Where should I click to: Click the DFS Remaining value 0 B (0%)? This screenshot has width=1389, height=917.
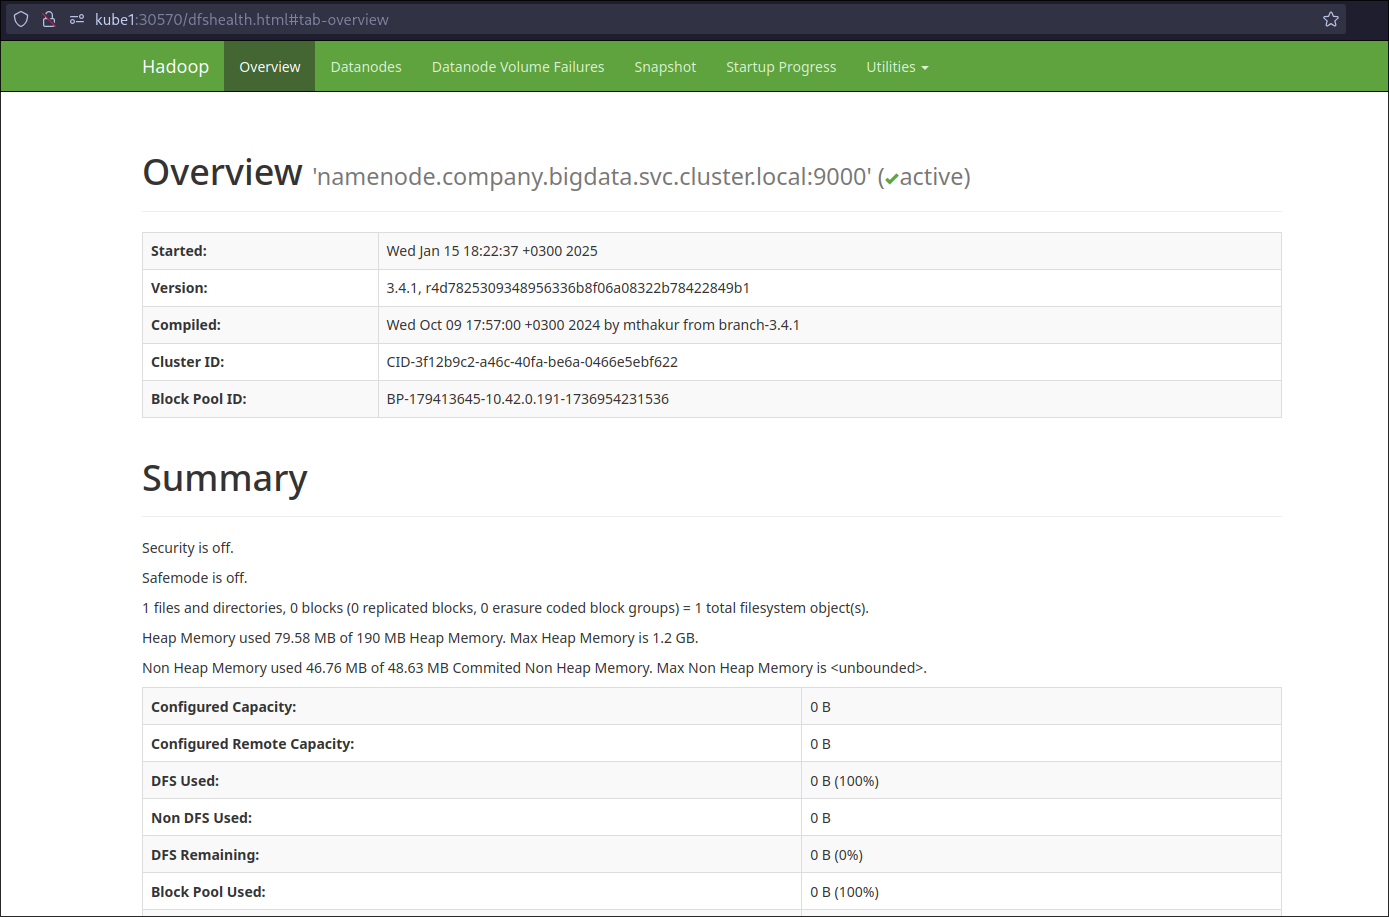836,855
